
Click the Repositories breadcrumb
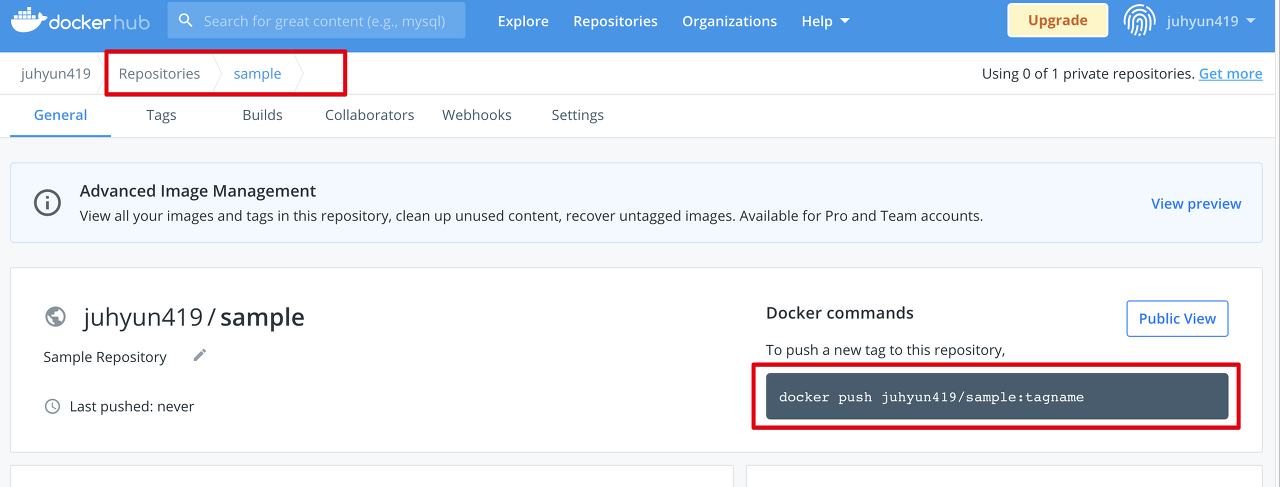click(159, 73)
